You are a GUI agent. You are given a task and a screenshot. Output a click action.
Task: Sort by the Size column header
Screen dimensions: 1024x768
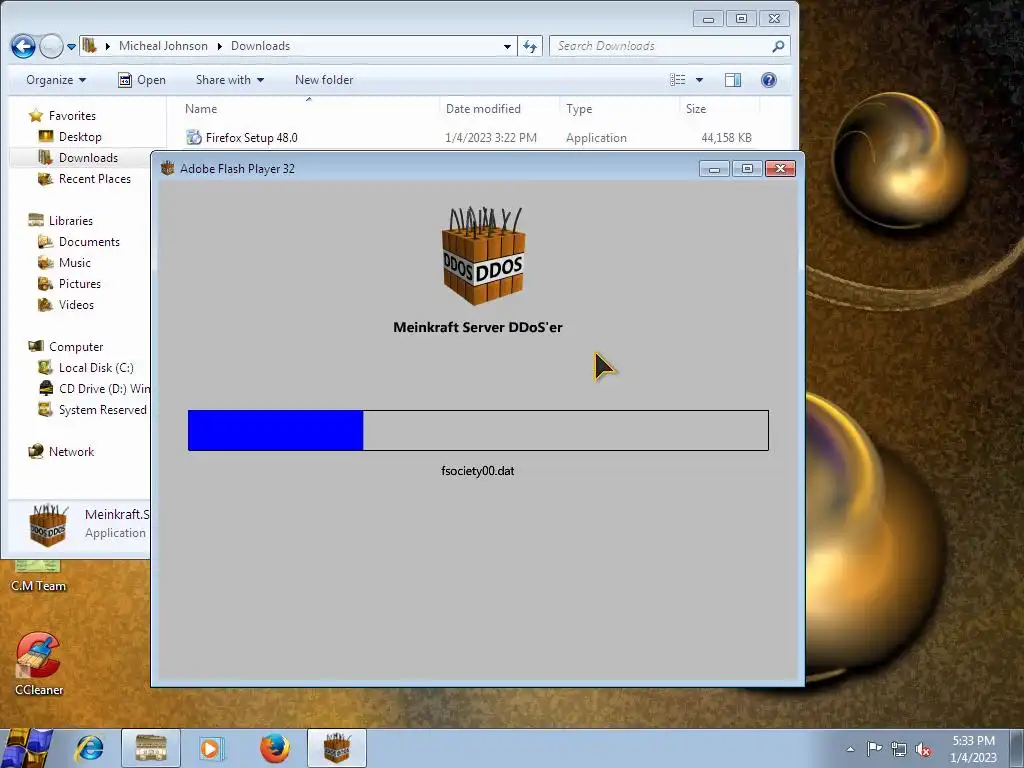coord(696,109)
